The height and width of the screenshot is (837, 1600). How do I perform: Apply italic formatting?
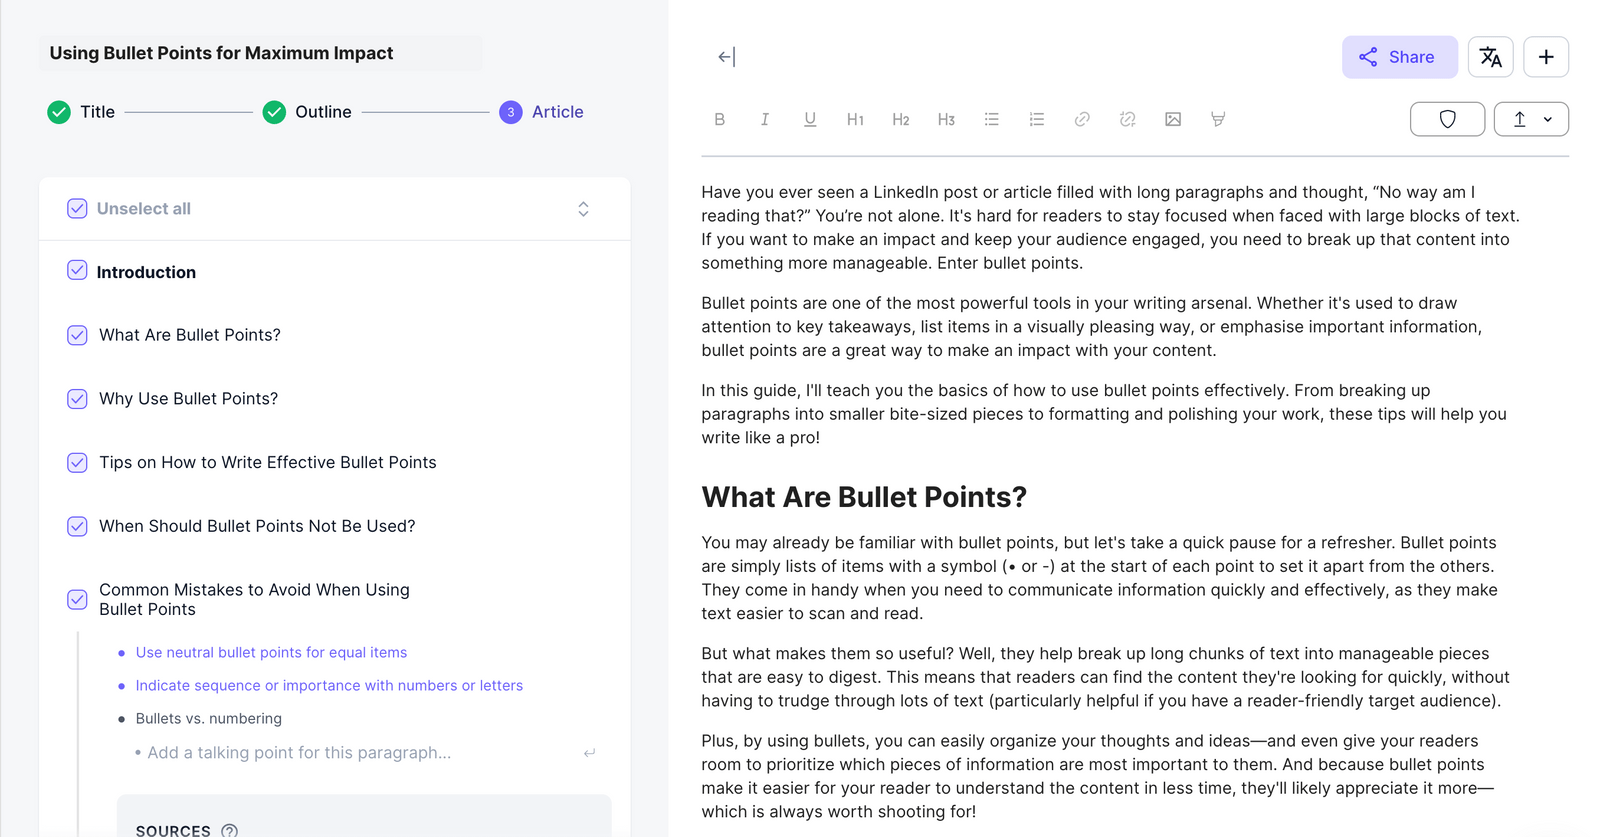tap(765, 119)
